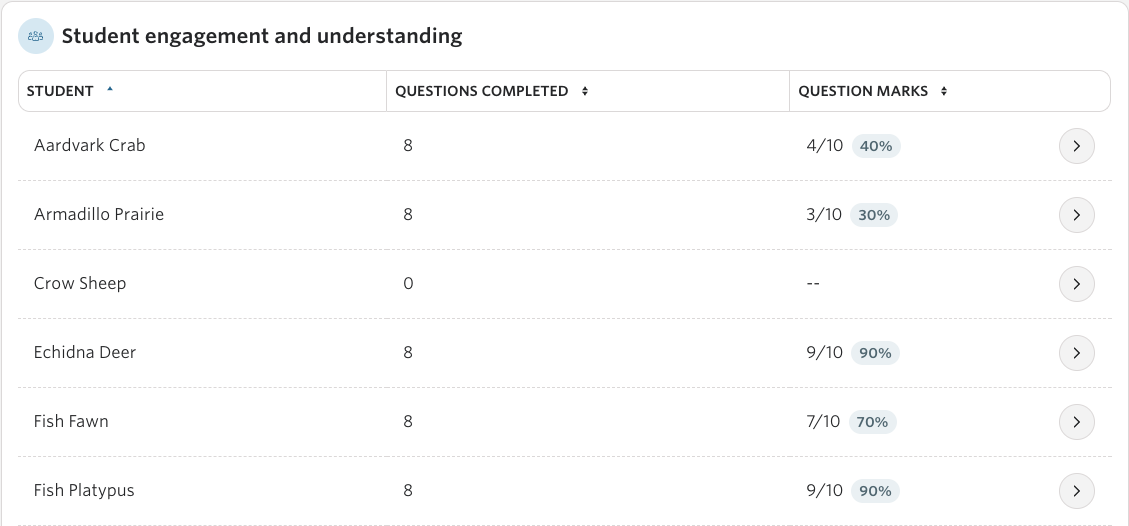
Task: Sort by Question Marks arrows
Action: click(x=943, y=91)
